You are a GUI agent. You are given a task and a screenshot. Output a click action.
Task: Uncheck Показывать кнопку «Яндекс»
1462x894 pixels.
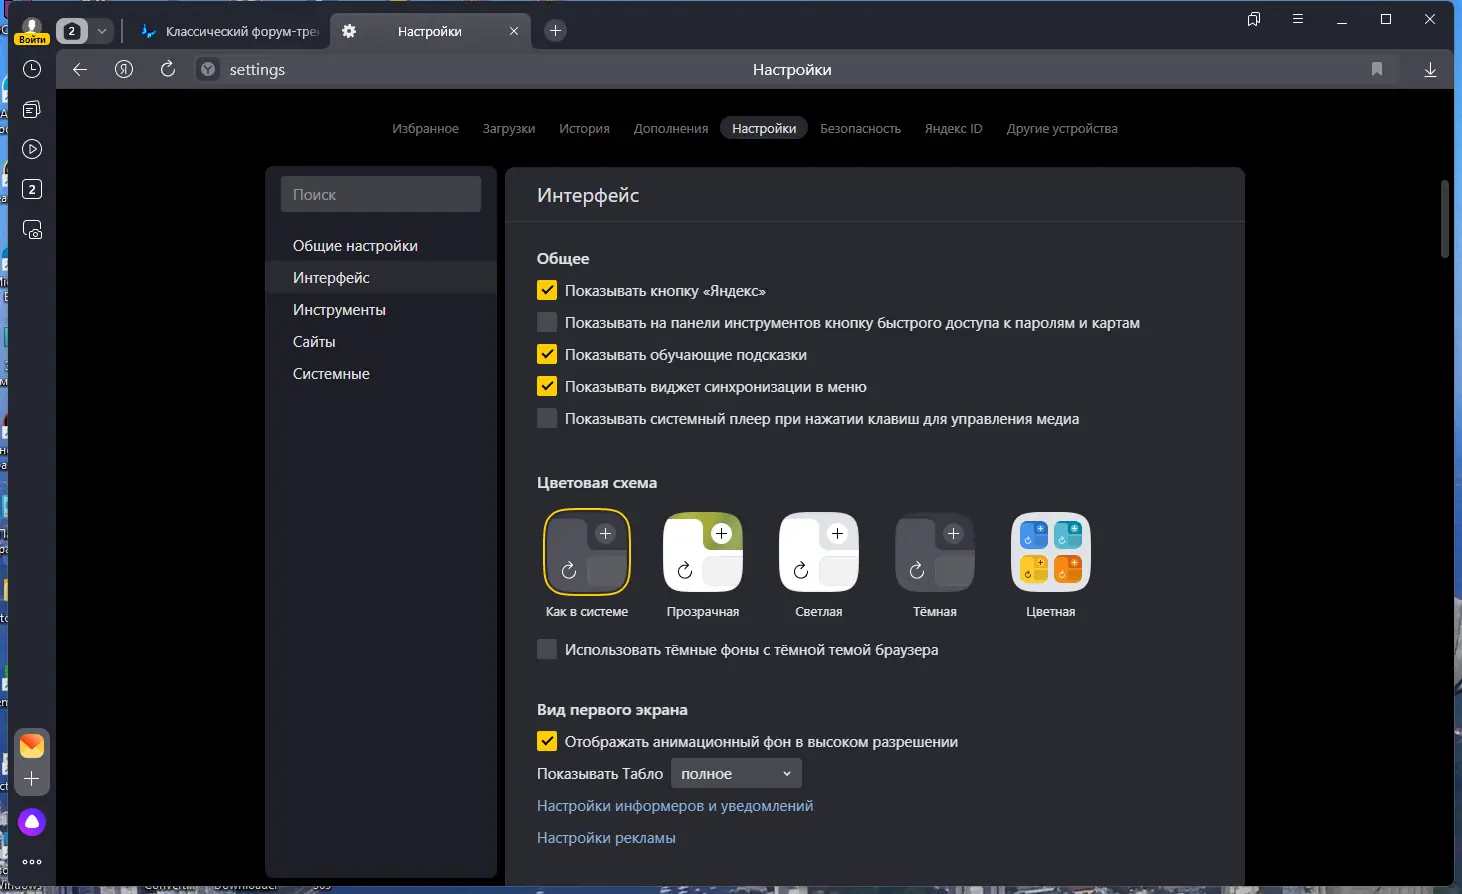coord(547,290)
